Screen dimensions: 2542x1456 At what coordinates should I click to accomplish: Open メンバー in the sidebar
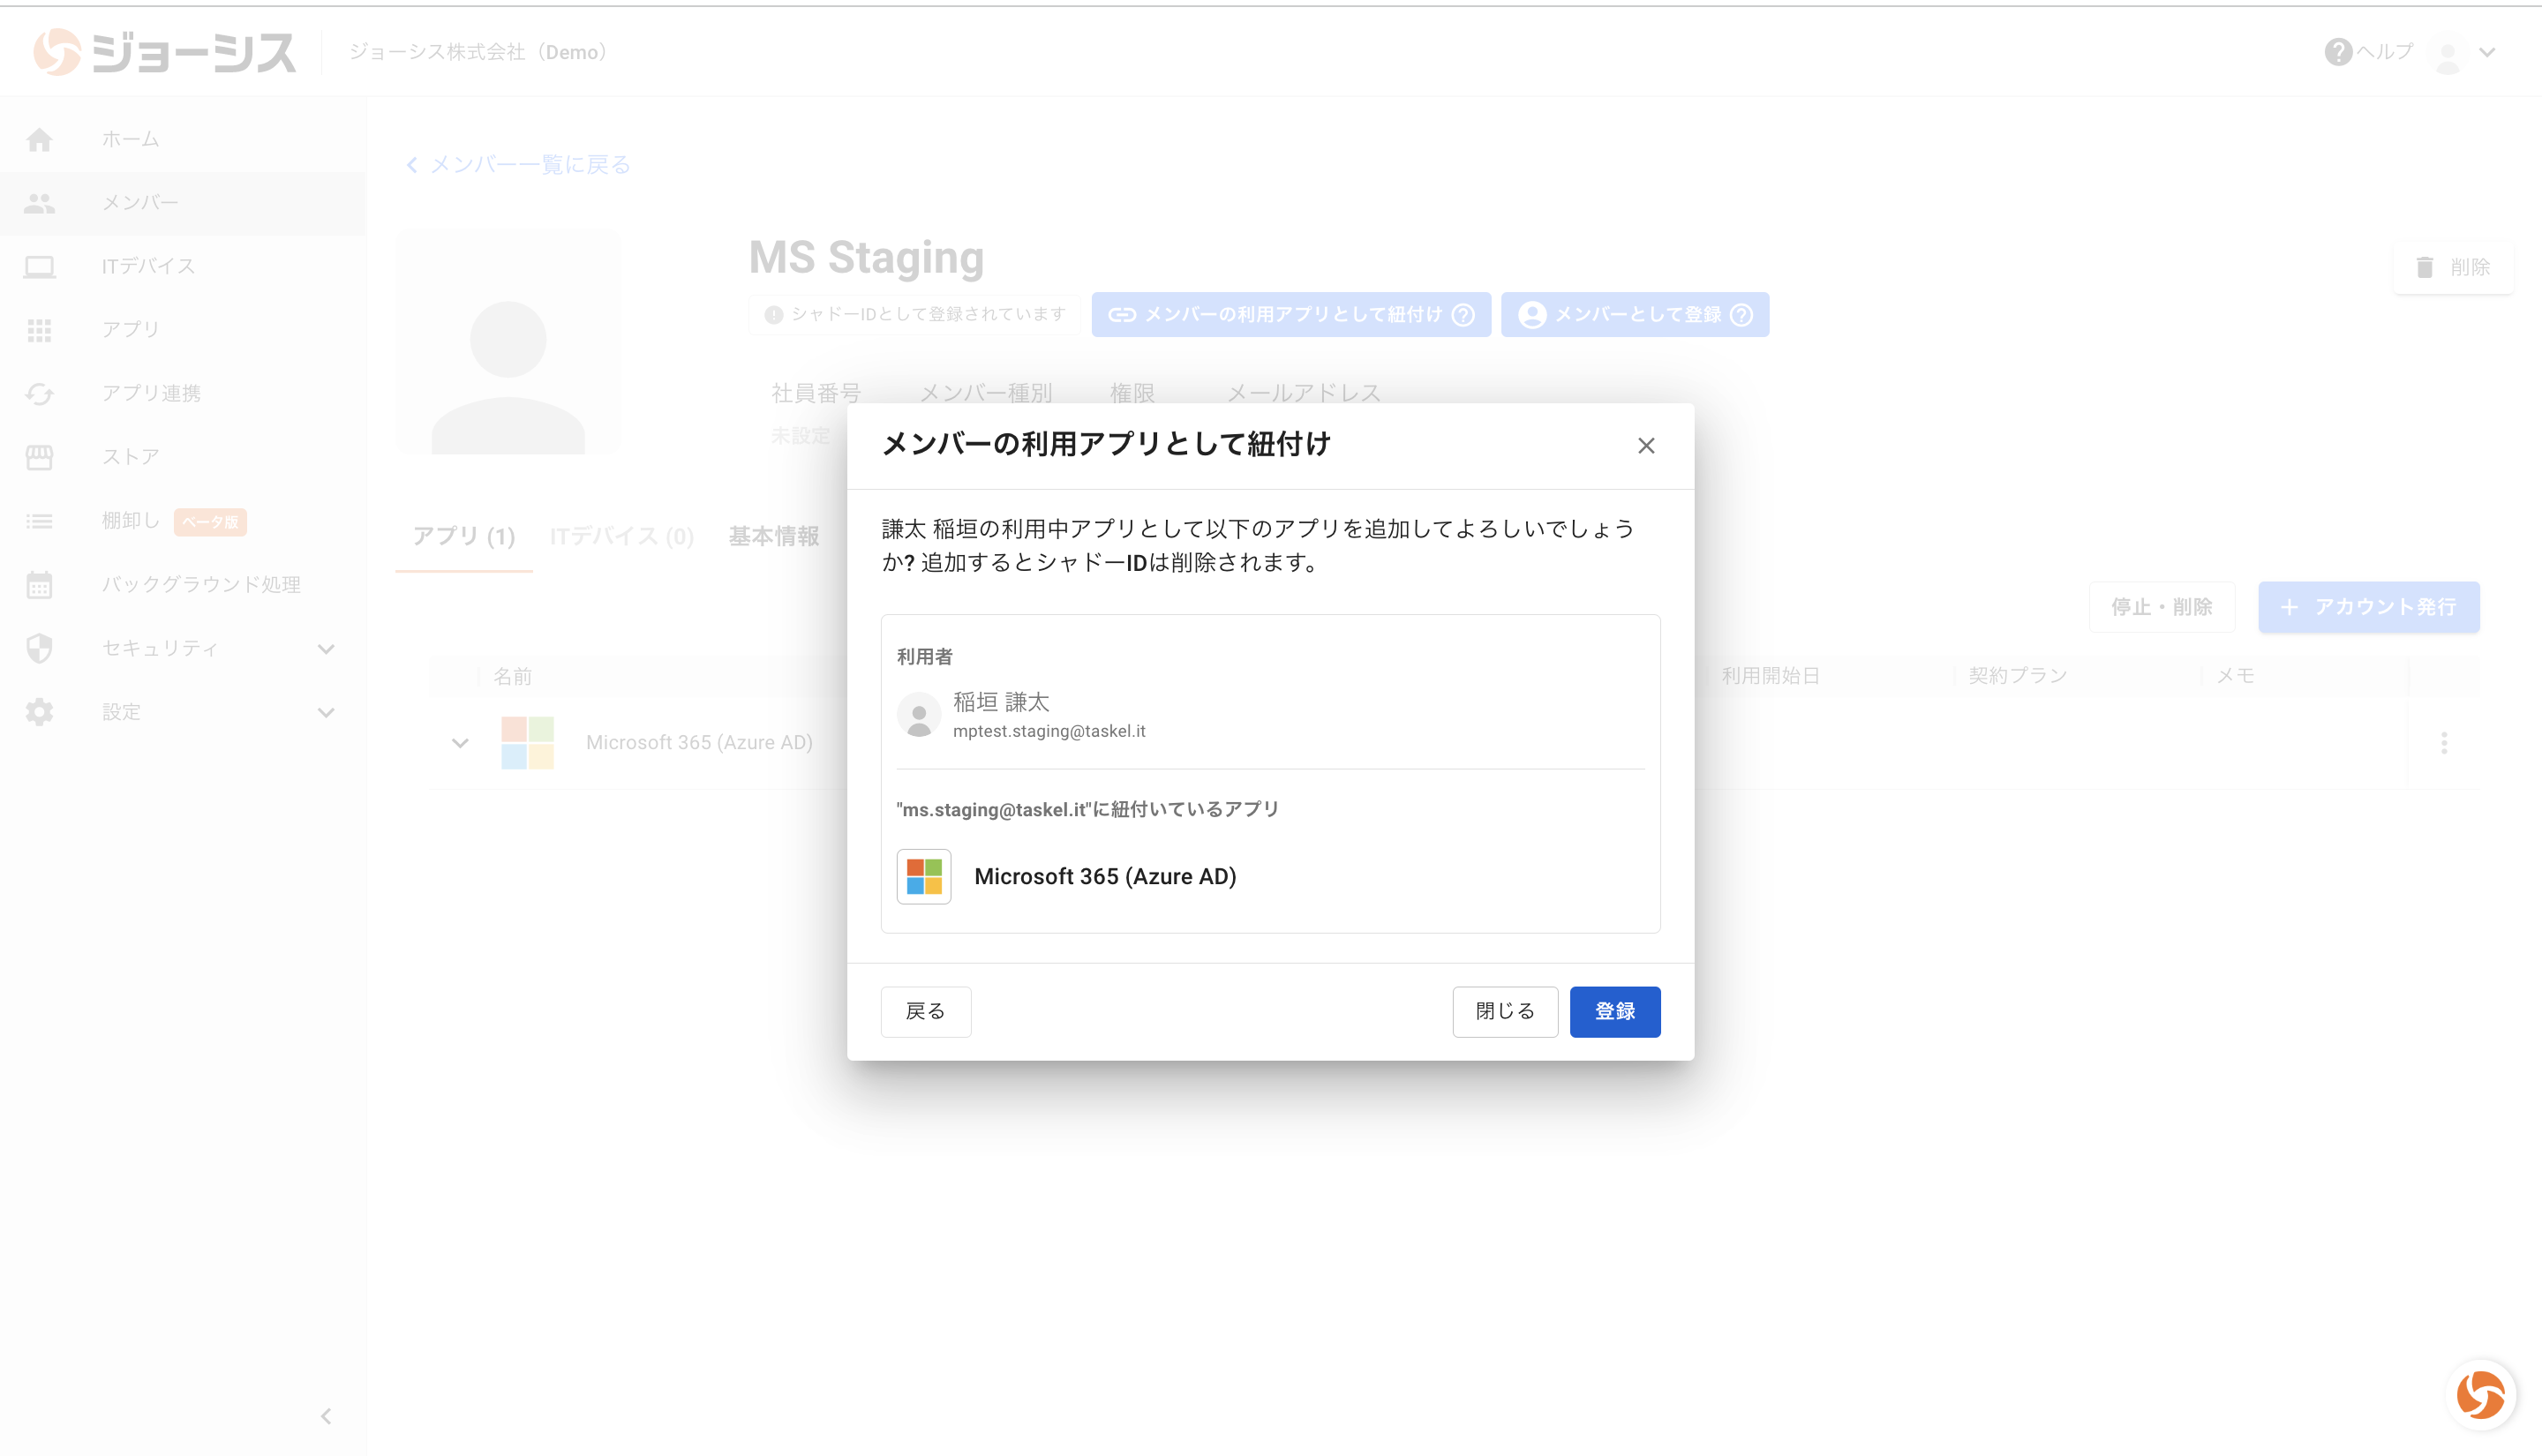(183, 203)
